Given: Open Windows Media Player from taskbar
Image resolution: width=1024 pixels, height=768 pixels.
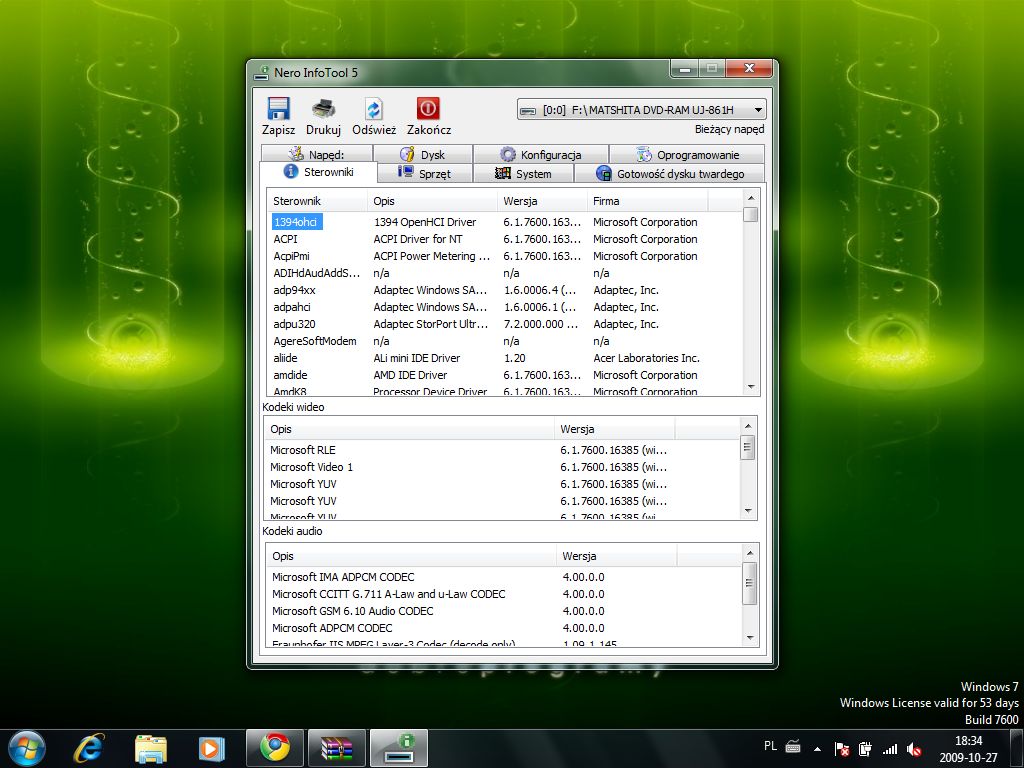Looking at the screenshot, I should click(x=212, y=748).
